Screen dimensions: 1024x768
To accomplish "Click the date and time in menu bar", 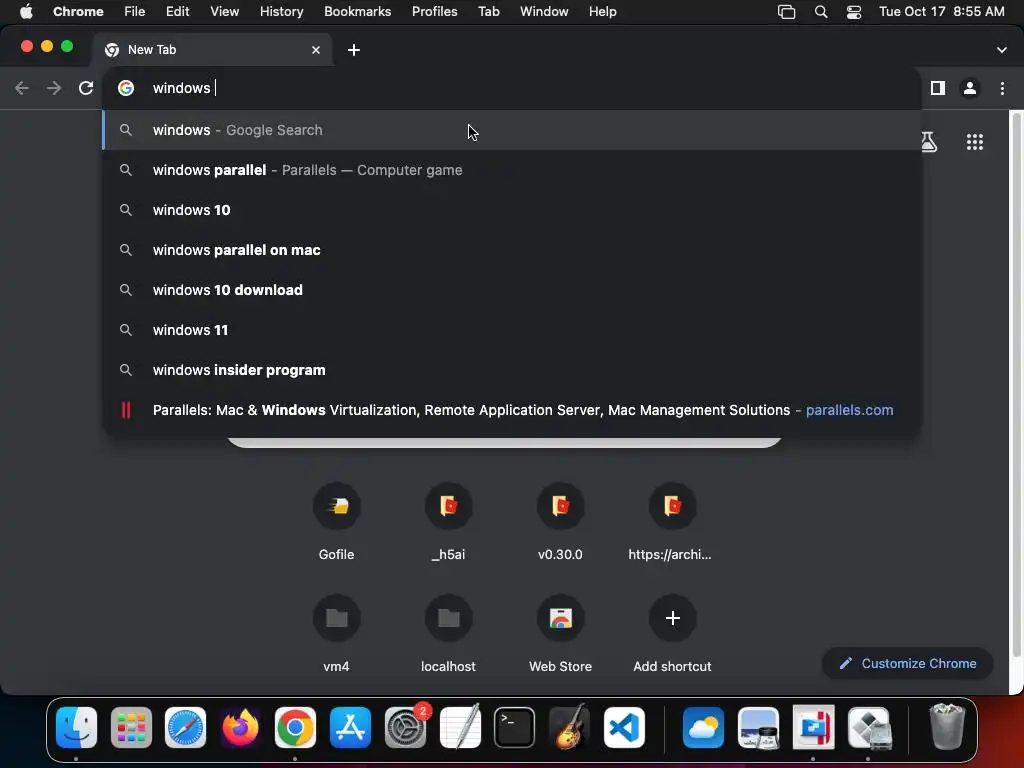I will pyautogui.click(x=942, y=12).
